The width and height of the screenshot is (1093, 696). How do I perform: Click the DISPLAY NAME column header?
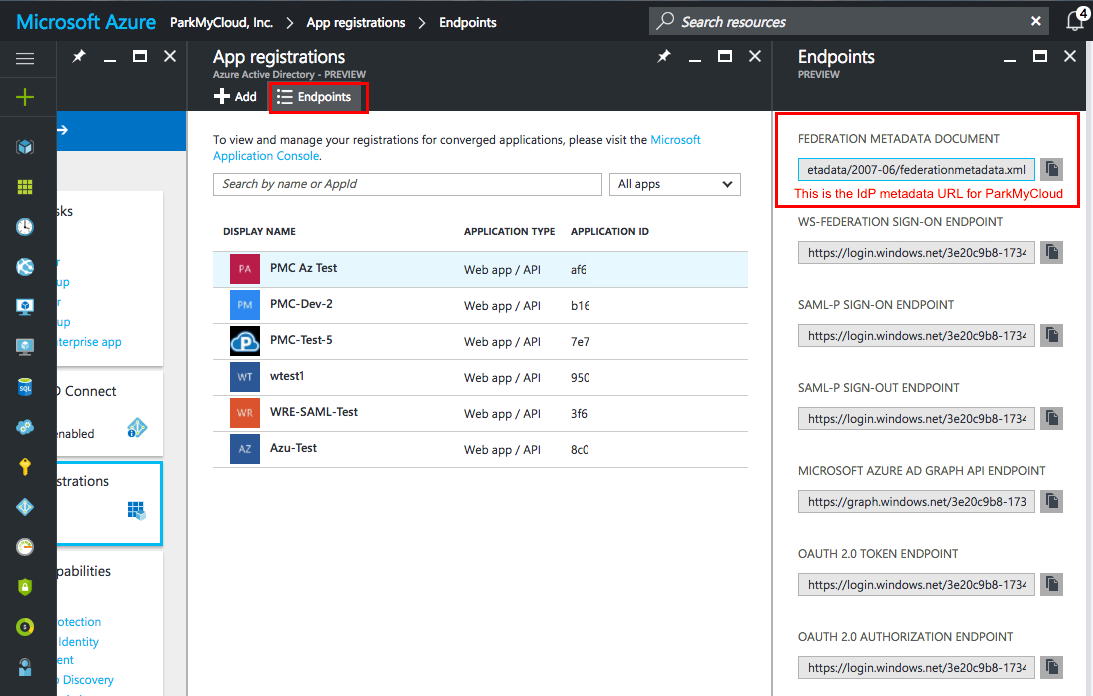pyautogui.click(x=259, y=232)
